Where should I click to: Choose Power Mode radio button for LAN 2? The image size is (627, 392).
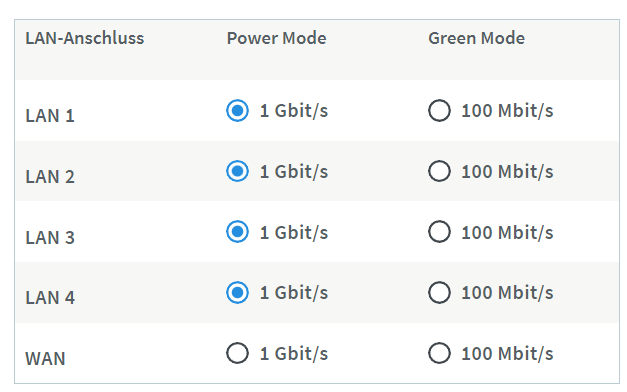tap(237, 171)
